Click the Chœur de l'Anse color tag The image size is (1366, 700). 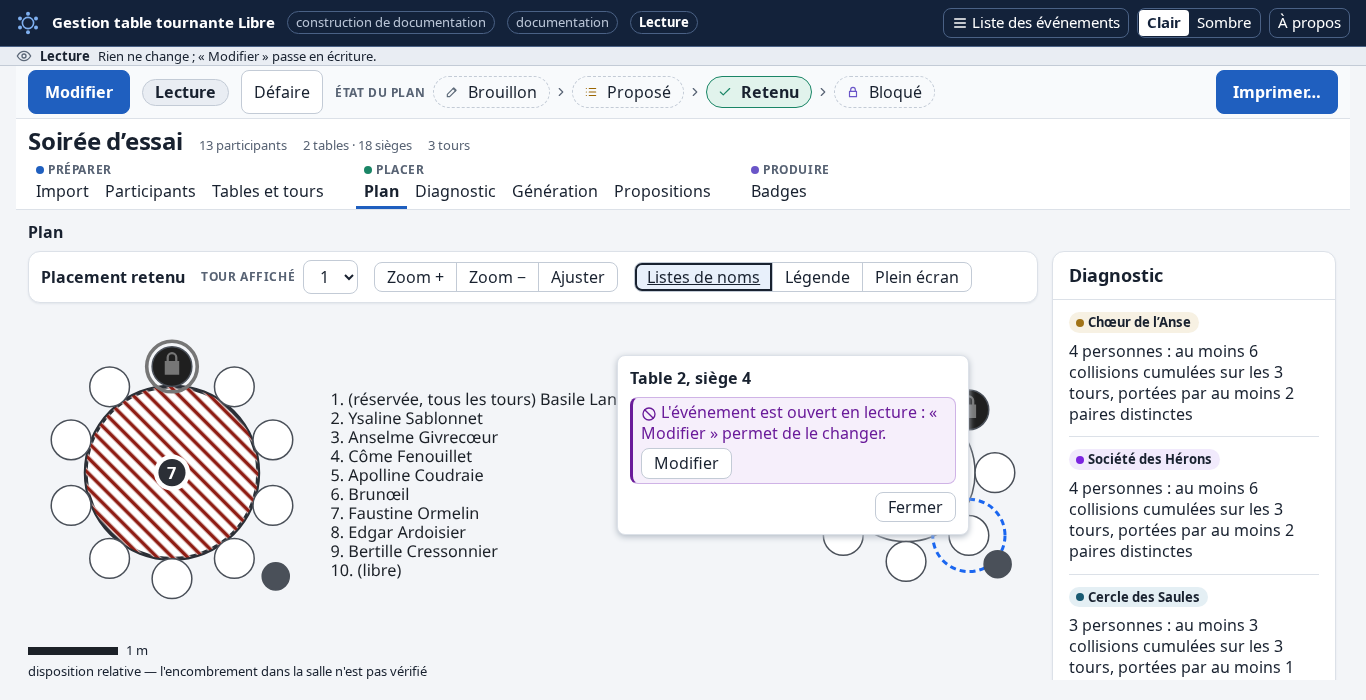1134,322
